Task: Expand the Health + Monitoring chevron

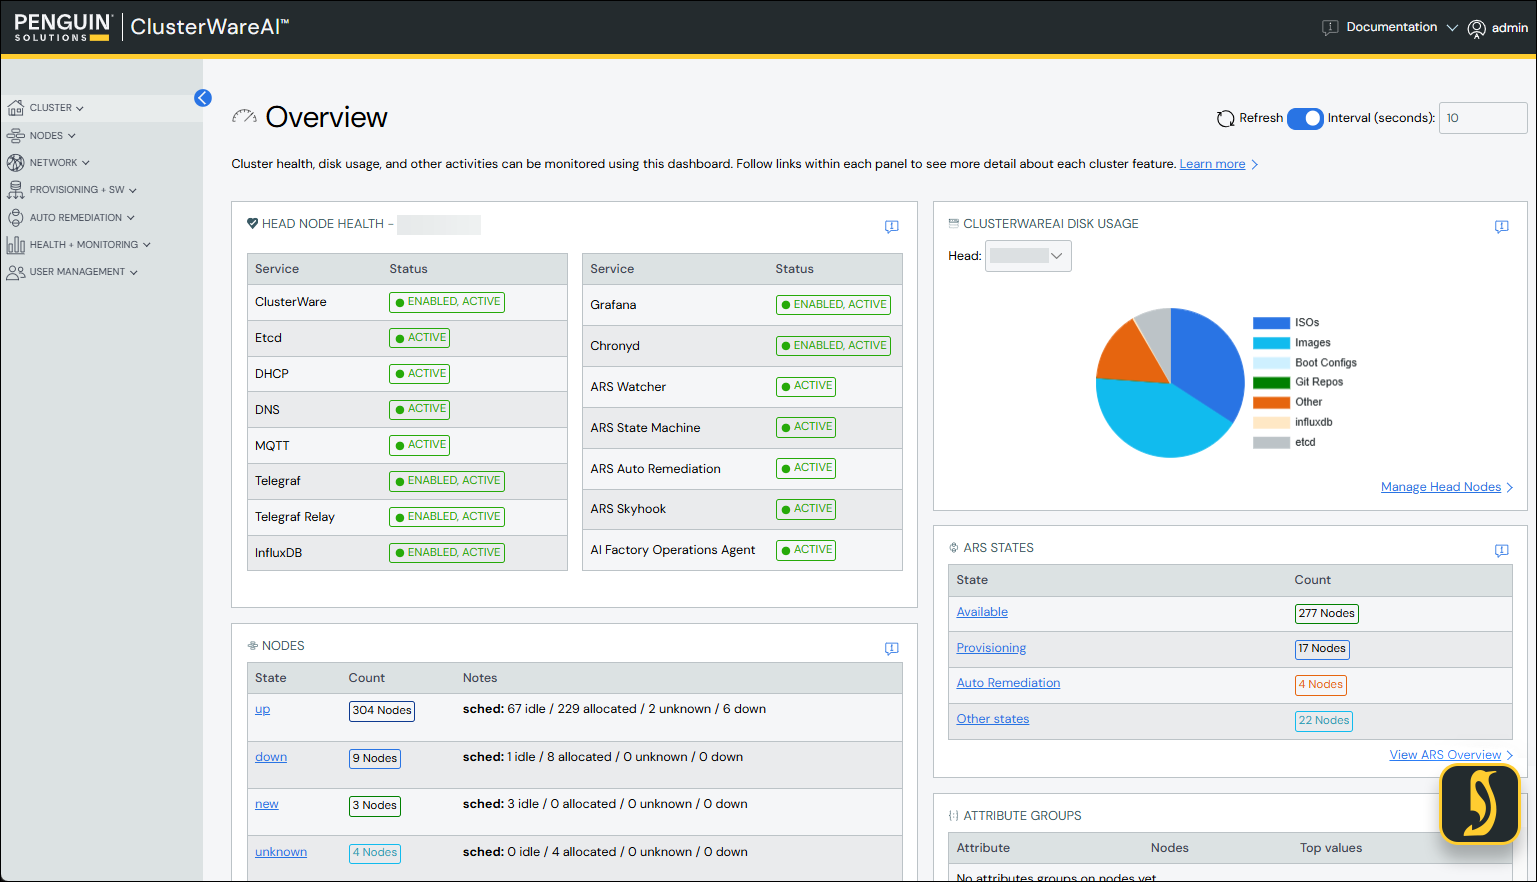Action: (x=147, y=245)
